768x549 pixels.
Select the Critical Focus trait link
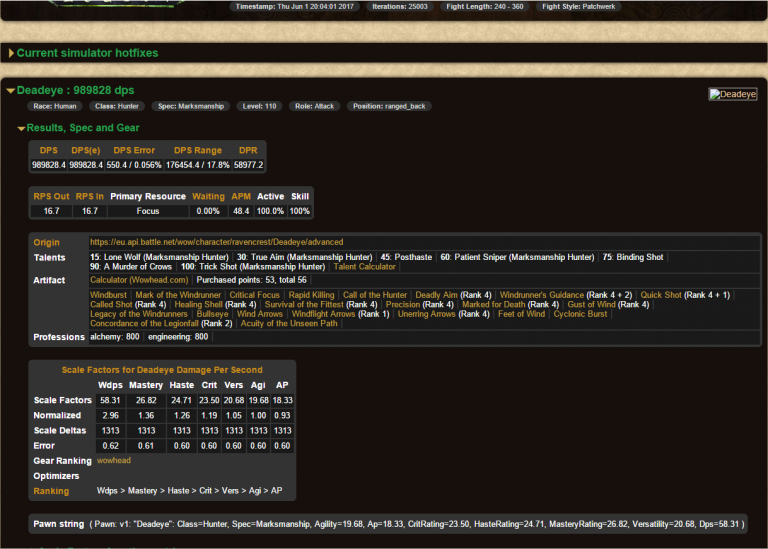click(x=254, y=295)
